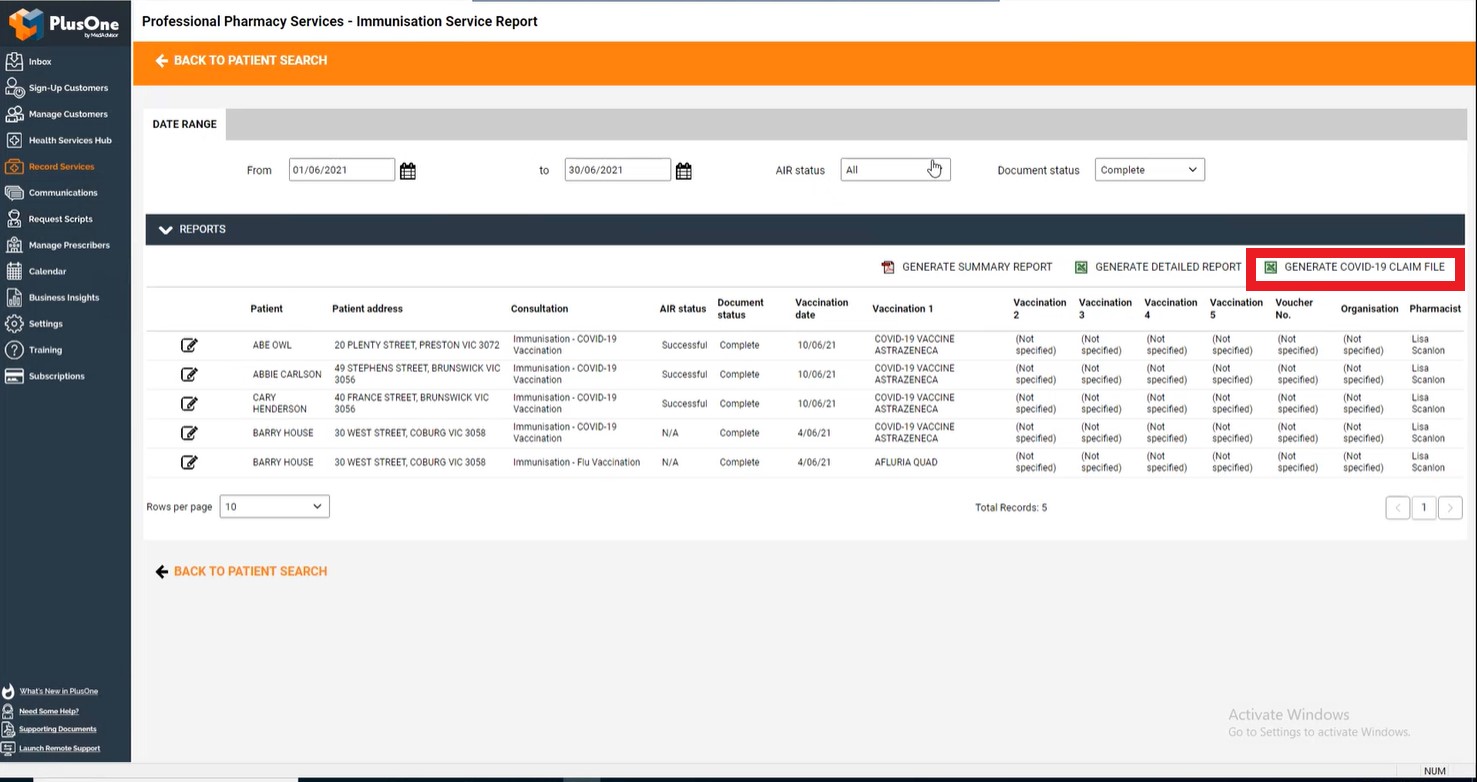Click the NUM status indicator
The width and height of the screenshot is (1477, 782).
pos(1435,771)
